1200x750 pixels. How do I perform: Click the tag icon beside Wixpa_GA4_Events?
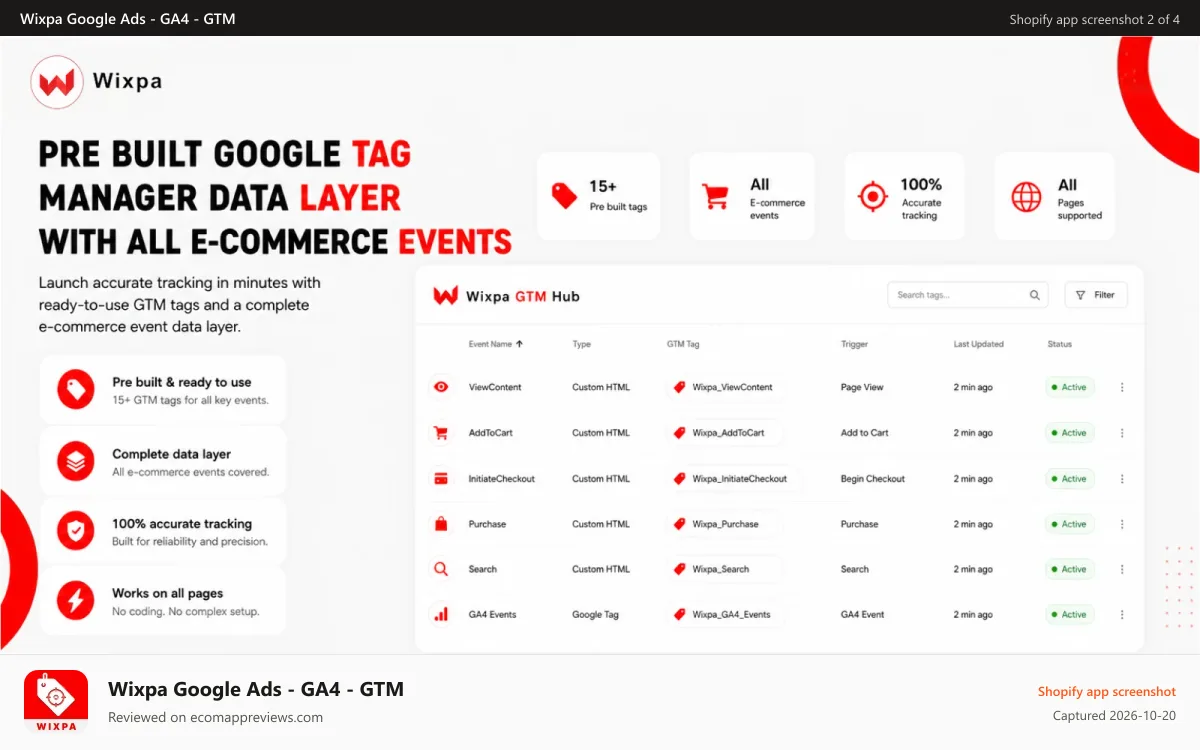680,614
